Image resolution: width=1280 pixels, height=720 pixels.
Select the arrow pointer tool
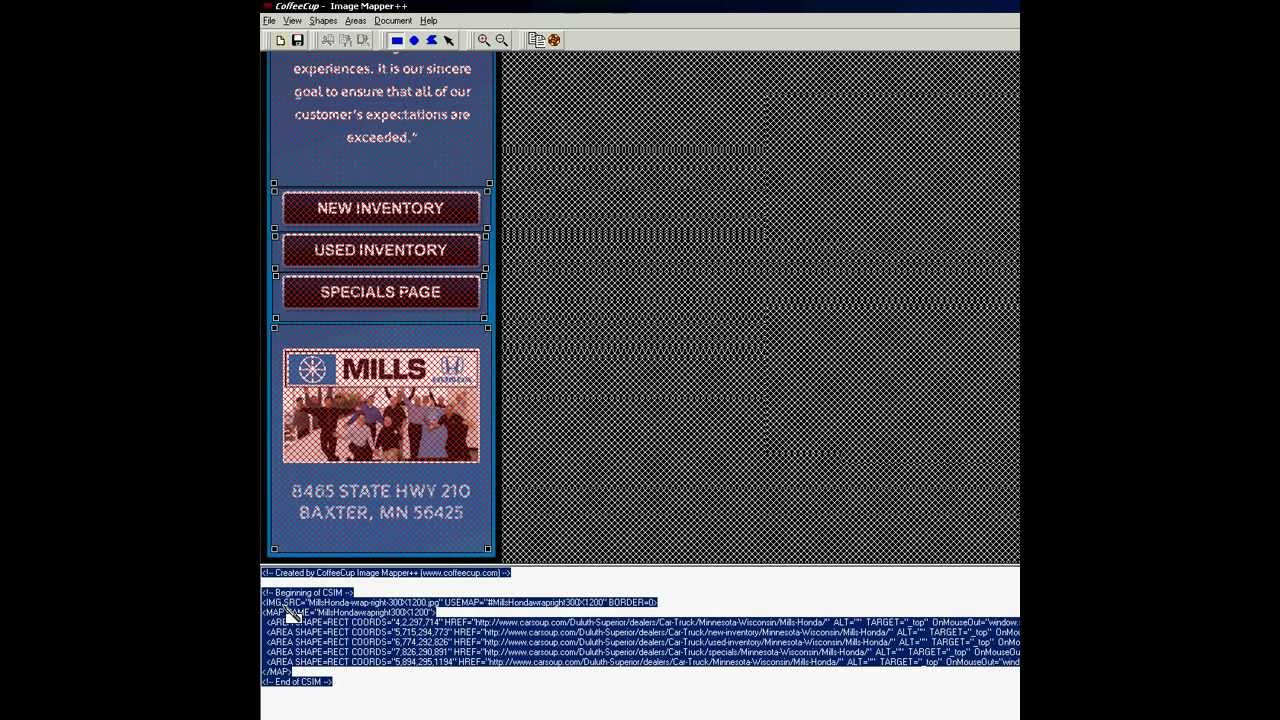[449, 40]
